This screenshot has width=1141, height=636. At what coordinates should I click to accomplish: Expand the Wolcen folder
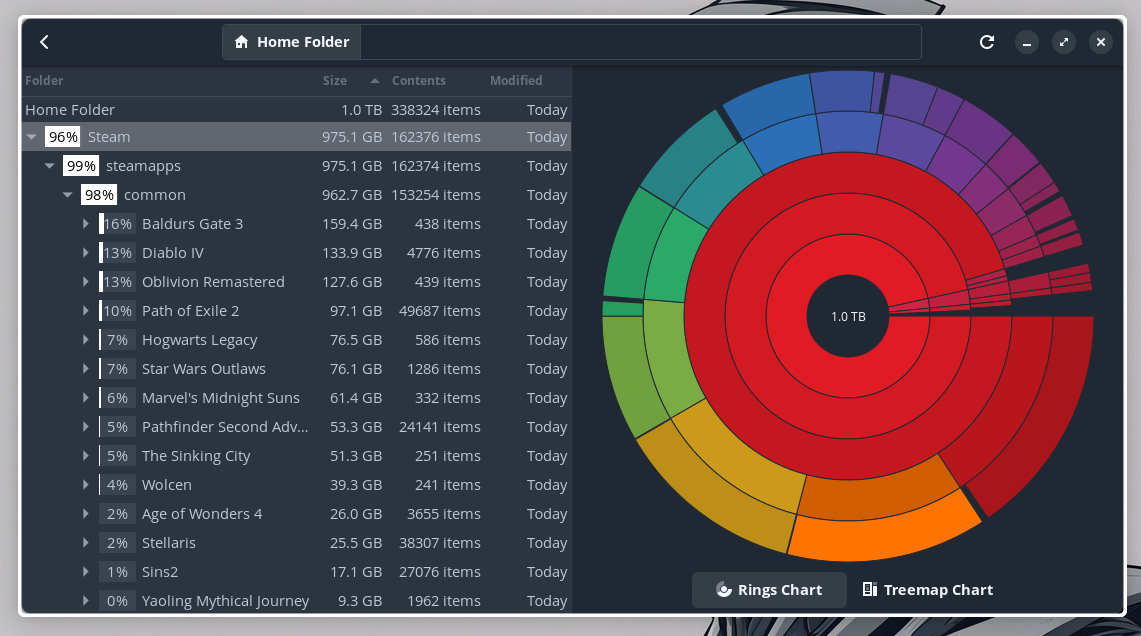pyautogui.click(x=86, y=485)
